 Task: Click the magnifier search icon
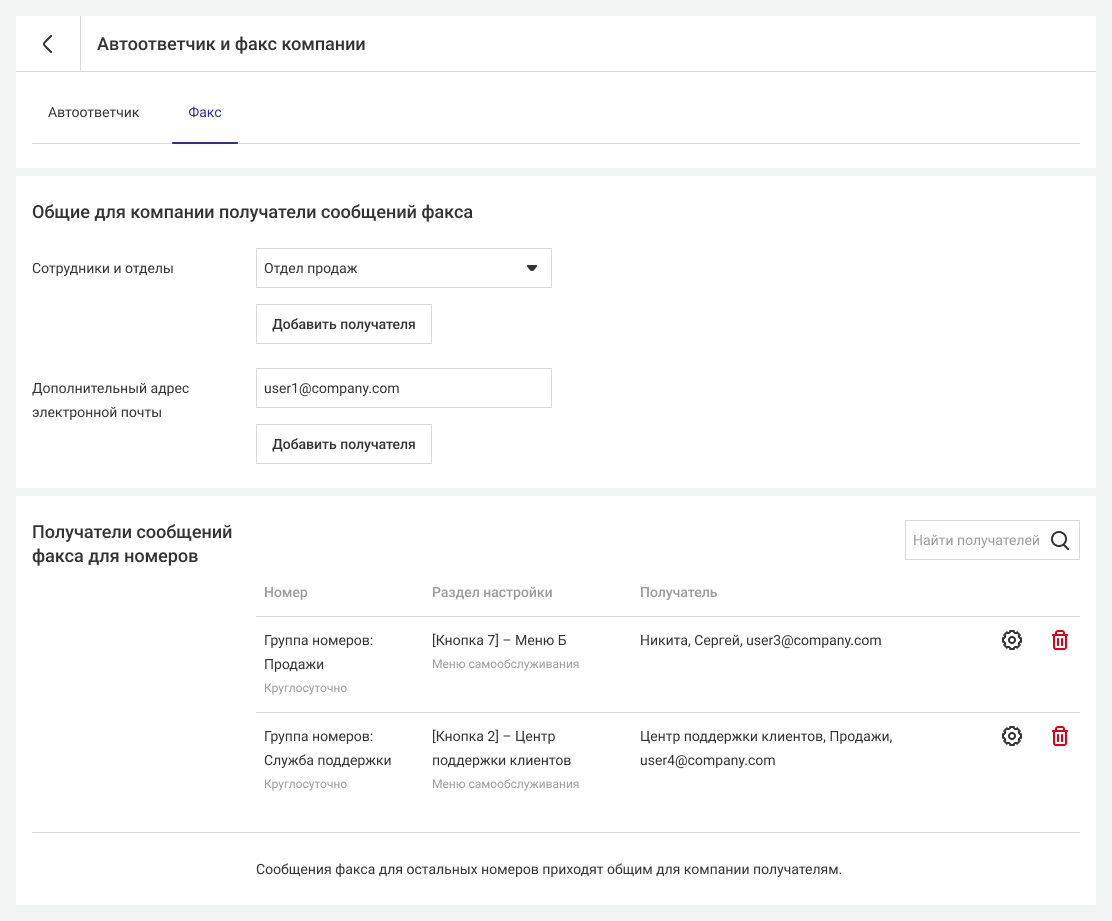tap(1060, 540)
